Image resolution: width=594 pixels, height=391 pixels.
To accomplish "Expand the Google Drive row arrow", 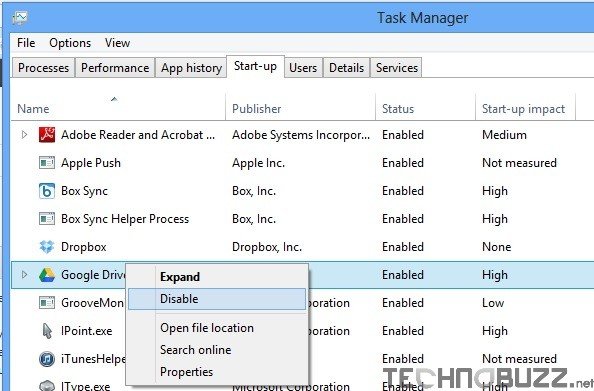I will (24, 275).
